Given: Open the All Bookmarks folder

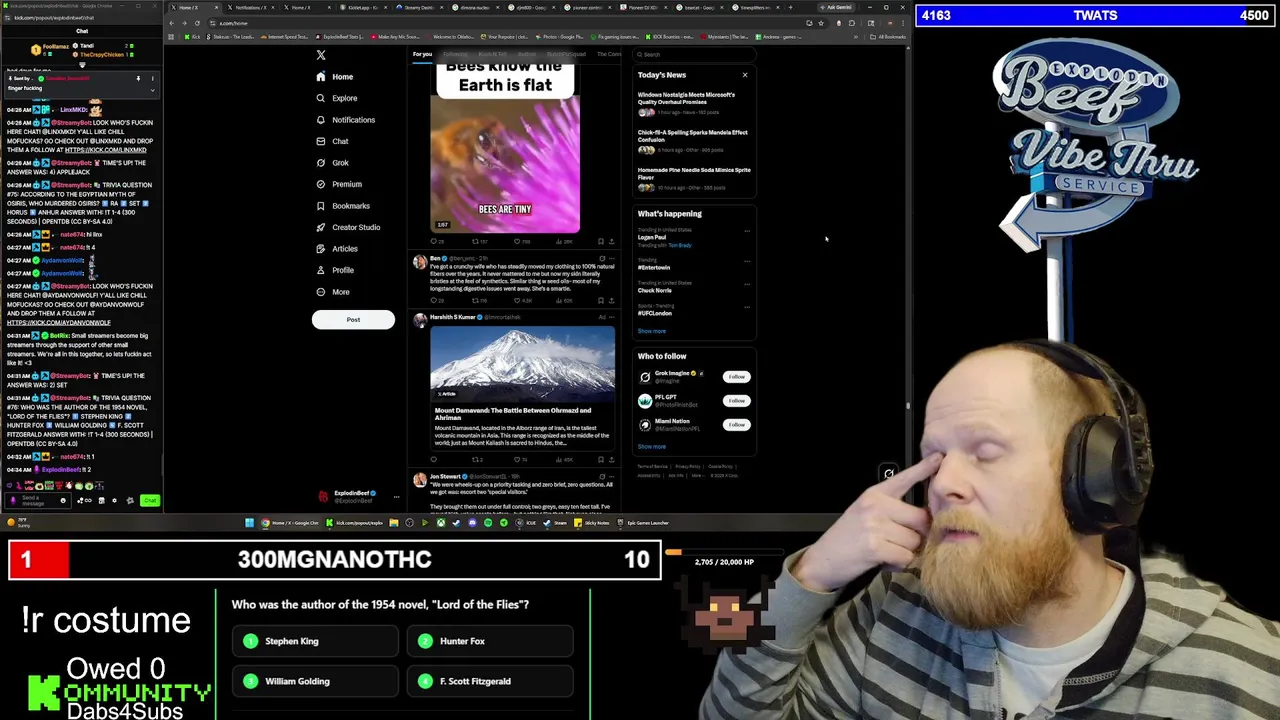Looking at the screenshot, I should click(x=890, y=37).
